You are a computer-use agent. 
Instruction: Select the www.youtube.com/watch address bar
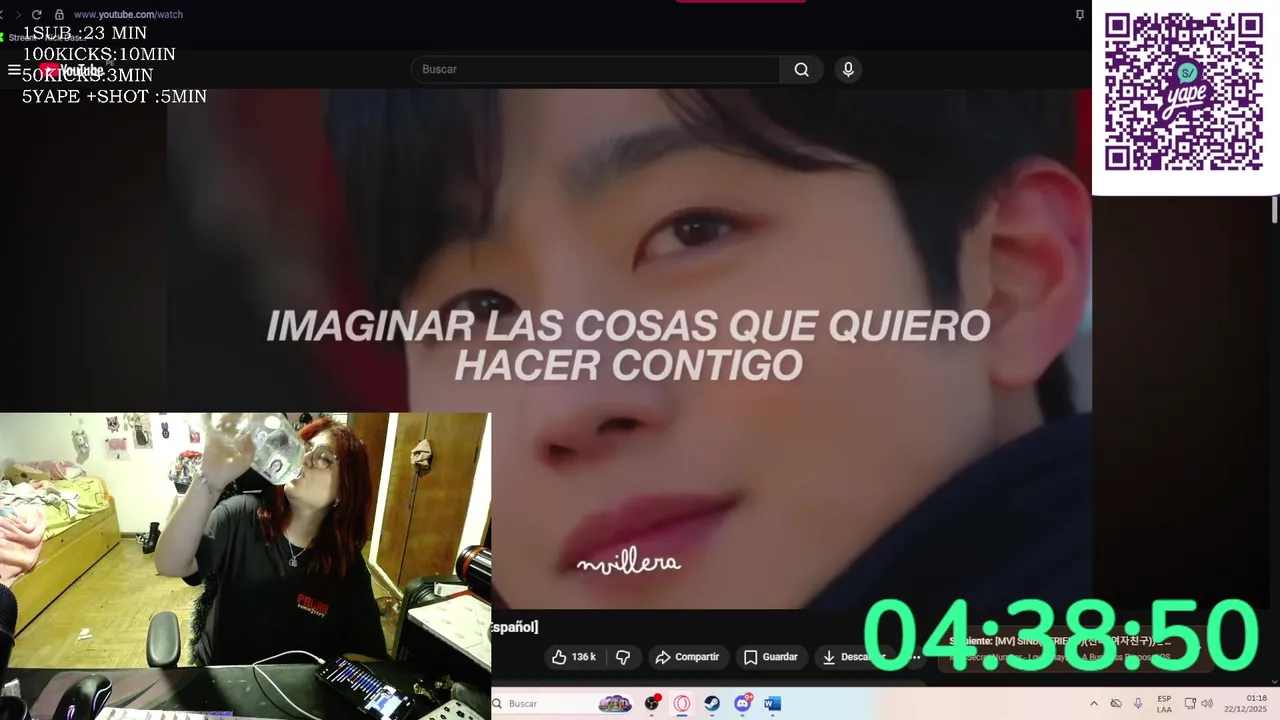128,15
